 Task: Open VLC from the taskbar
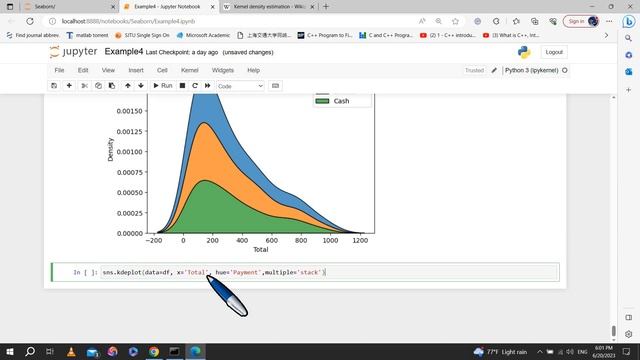pyautogui.click(x=71, y=351)
